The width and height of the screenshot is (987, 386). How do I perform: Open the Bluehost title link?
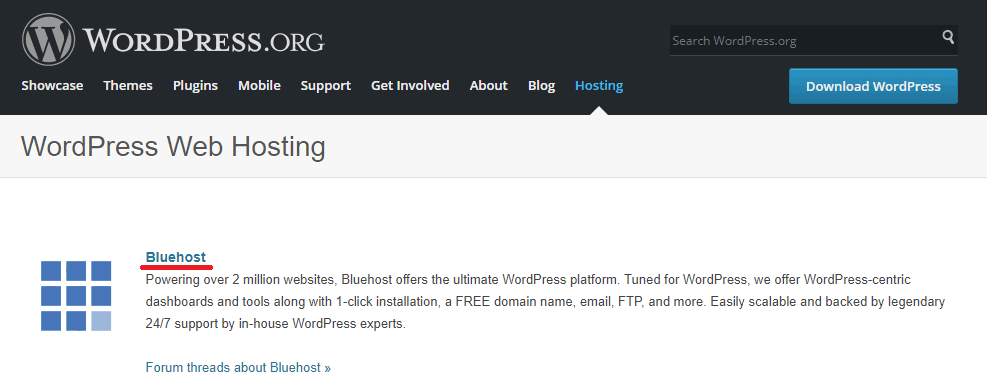click(x=176, y=257)
